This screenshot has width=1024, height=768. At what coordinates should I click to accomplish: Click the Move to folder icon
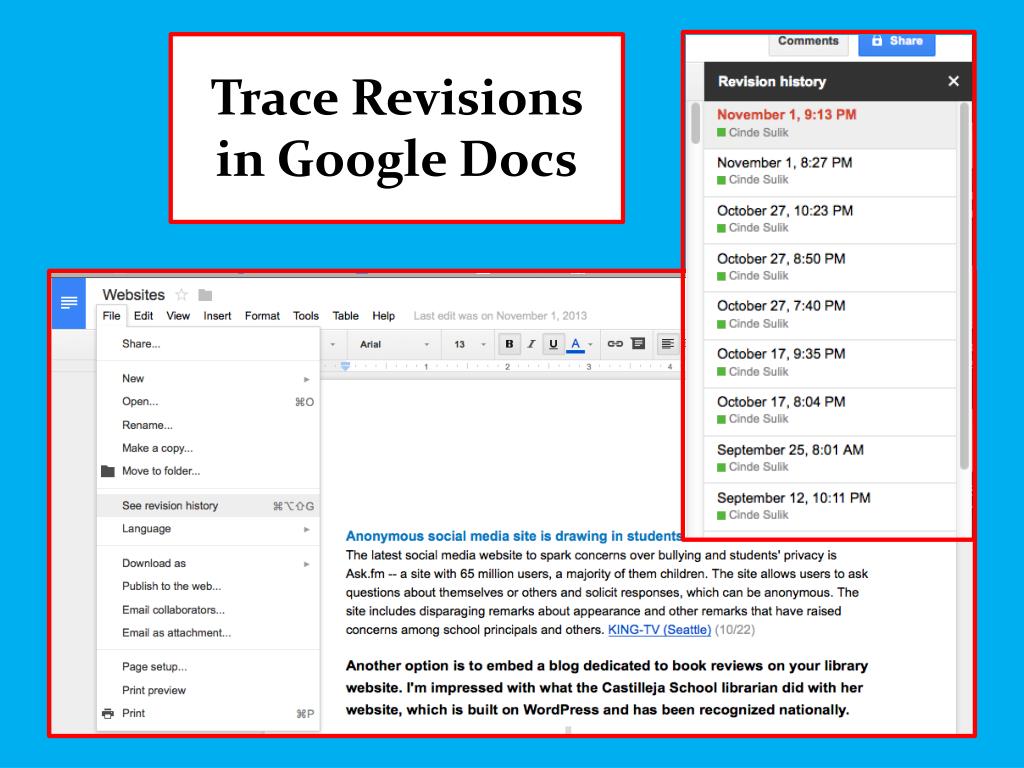coord(108,471)
